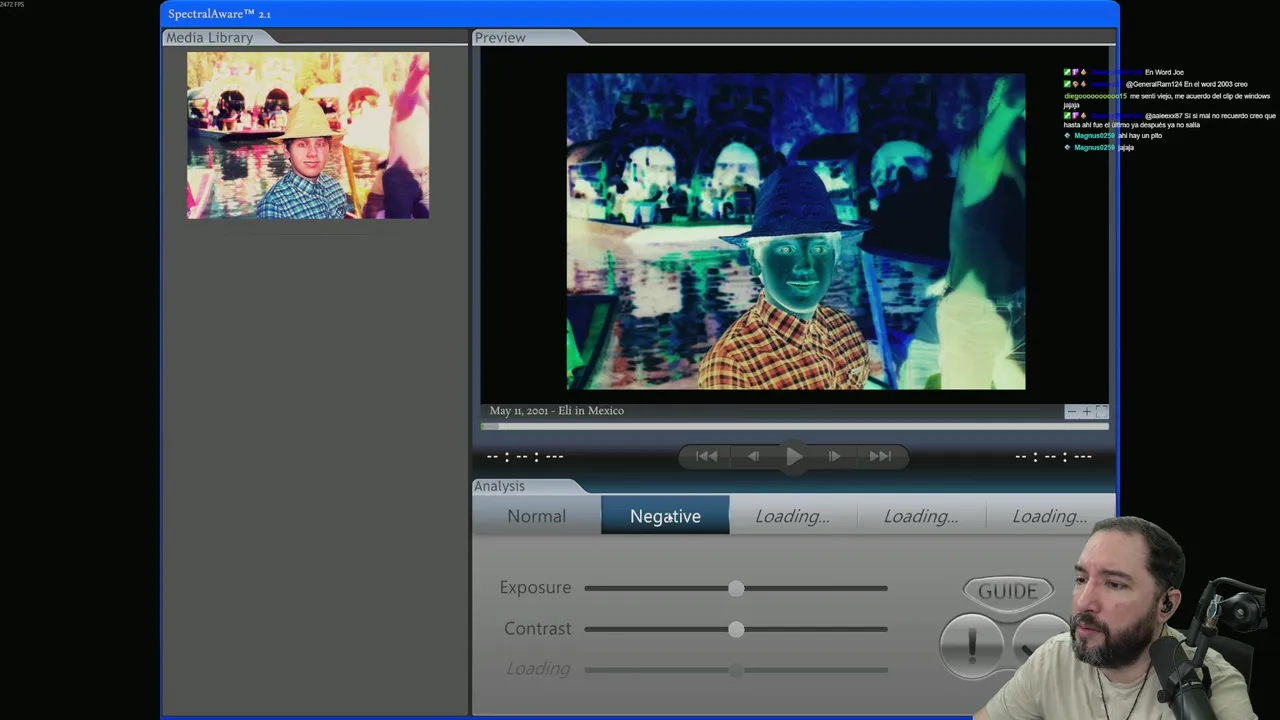This screenshot has width=1280, height=720.
Task: Click the negative image in the Preview
Action: coord(796,231)
